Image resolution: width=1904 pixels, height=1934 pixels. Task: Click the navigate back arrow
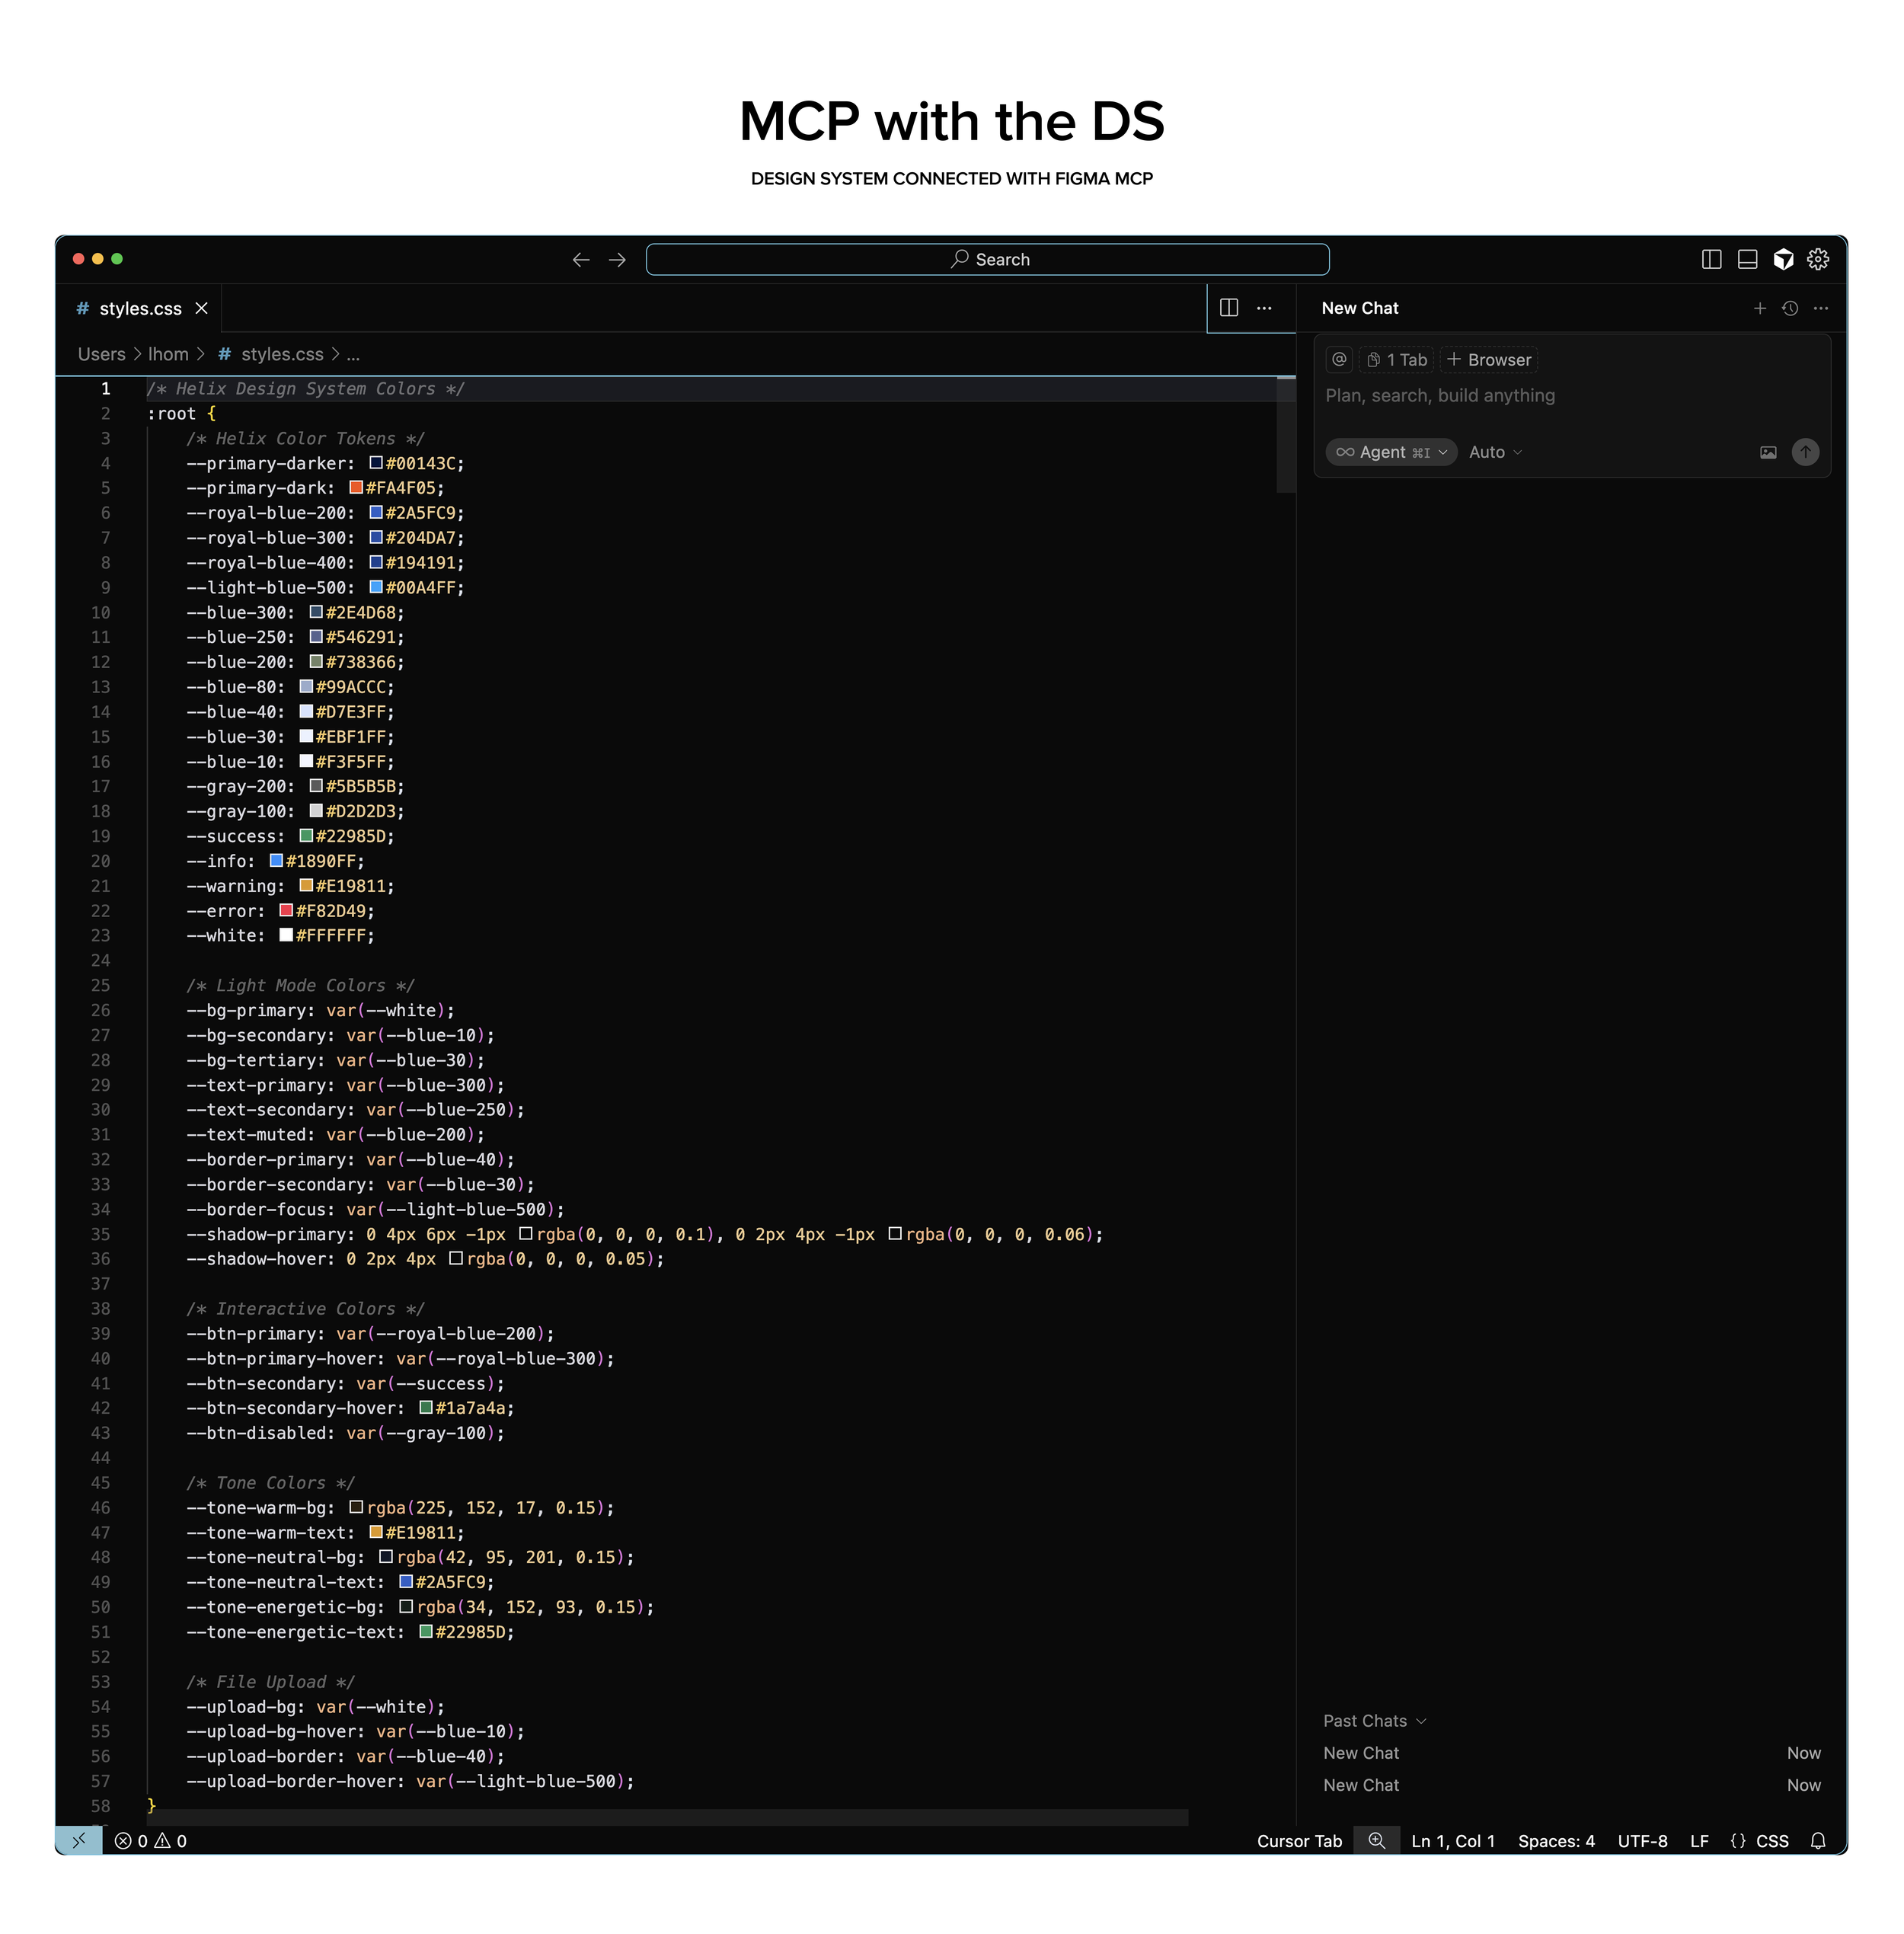[581, 259]
